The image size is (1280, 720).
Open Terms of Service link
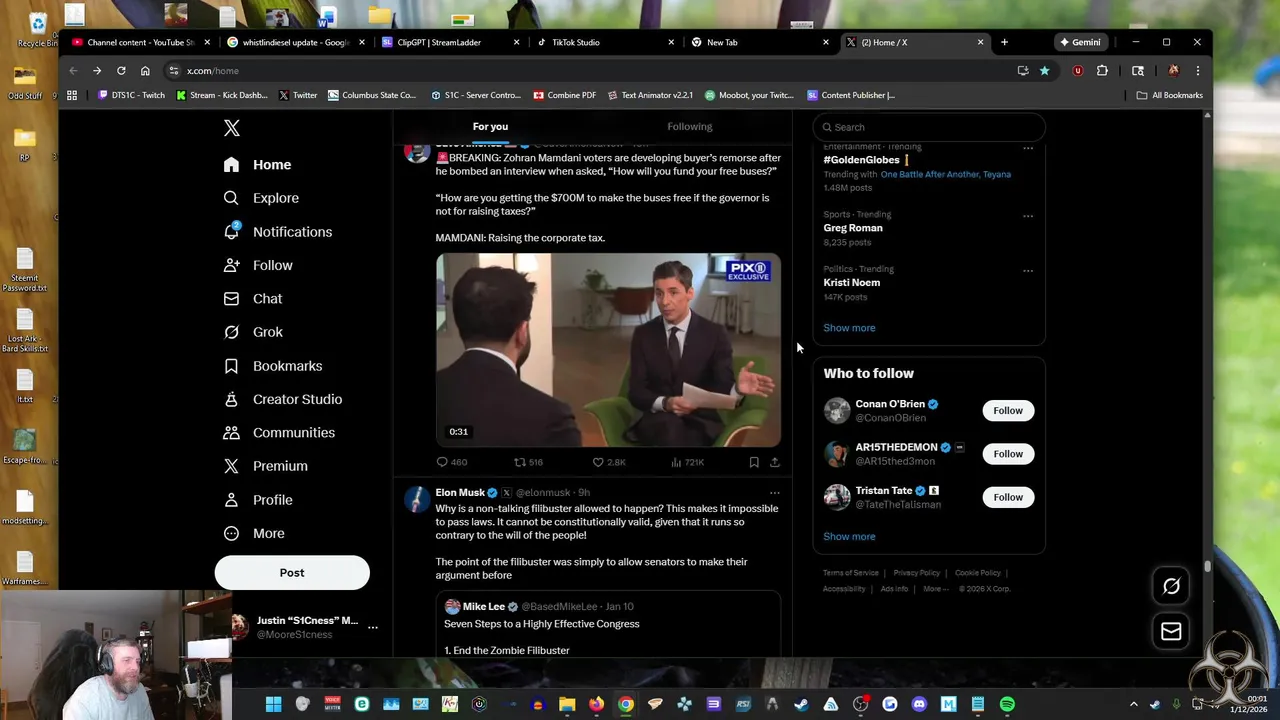pos(850,573)
